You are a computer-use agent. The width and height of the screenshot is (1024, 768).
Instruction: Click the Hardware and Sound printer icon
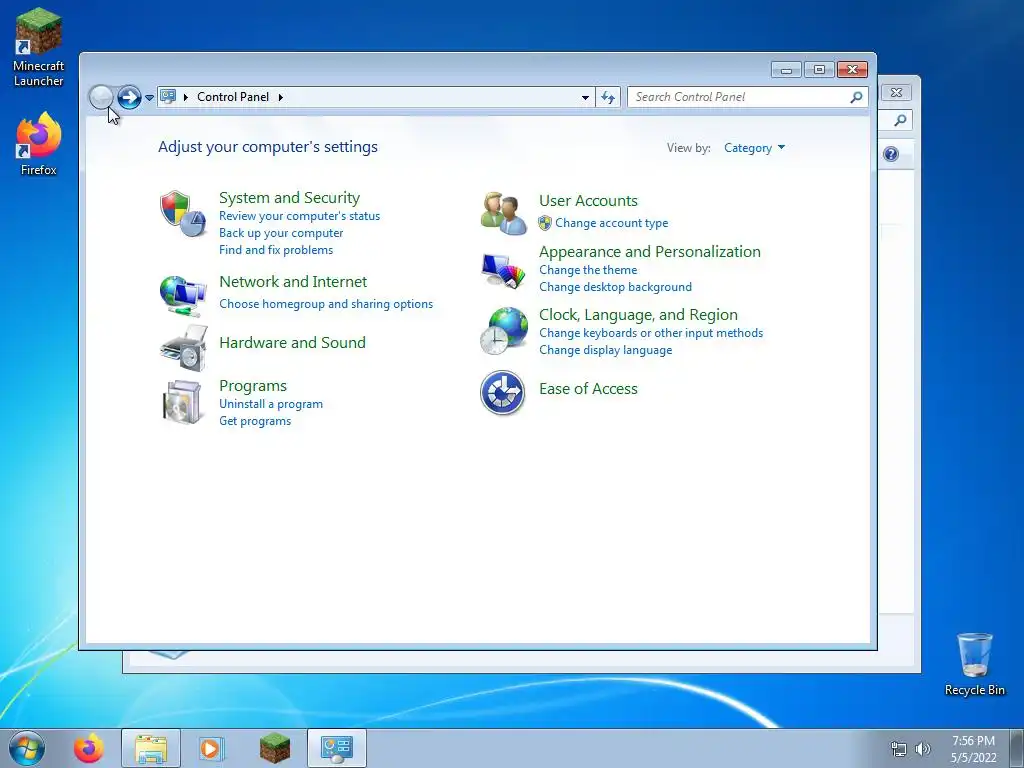click(x=184, y=348)
